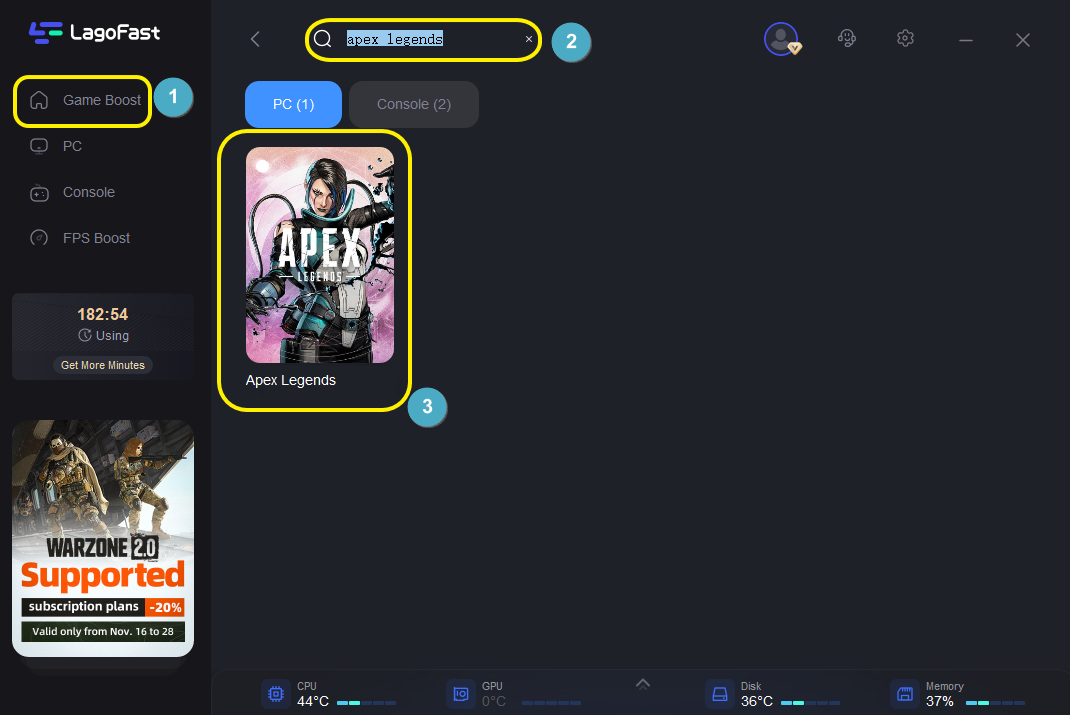The image size is (1070, 715).
Task: Open the Game Boost section
Action: coord(83,101)
